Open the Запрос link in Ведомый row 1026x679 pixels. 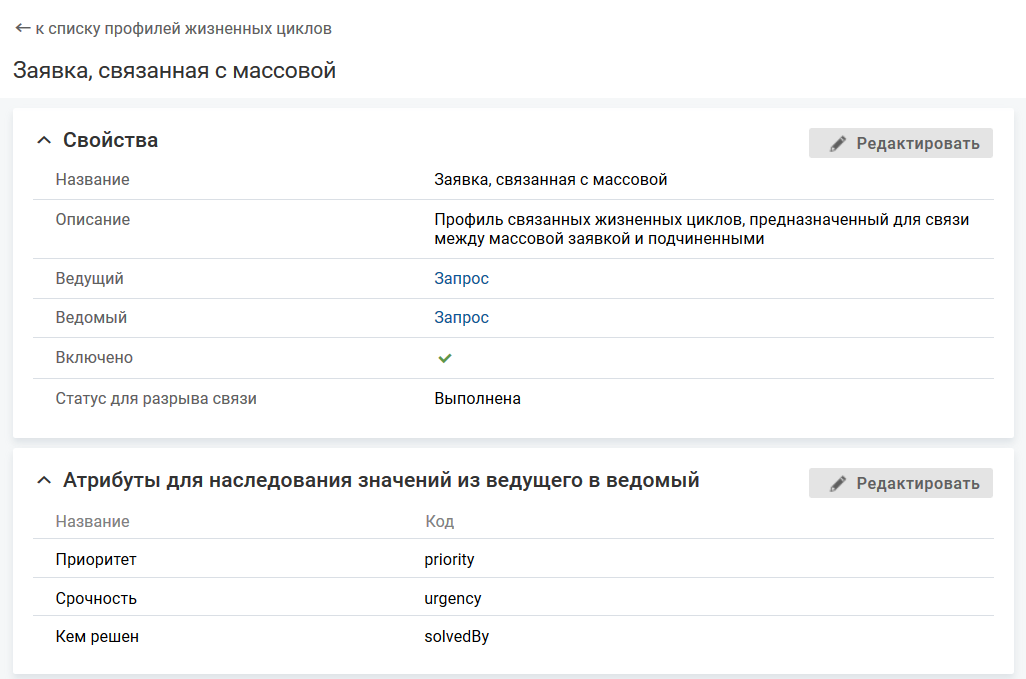tap(461, 318)
